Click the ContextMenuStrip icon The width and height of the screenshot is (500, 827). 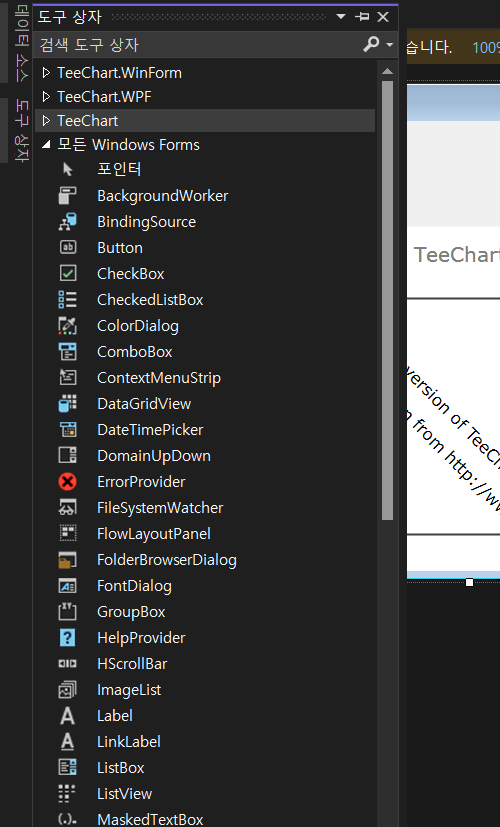pyautogui.click(x=68, y=378)
